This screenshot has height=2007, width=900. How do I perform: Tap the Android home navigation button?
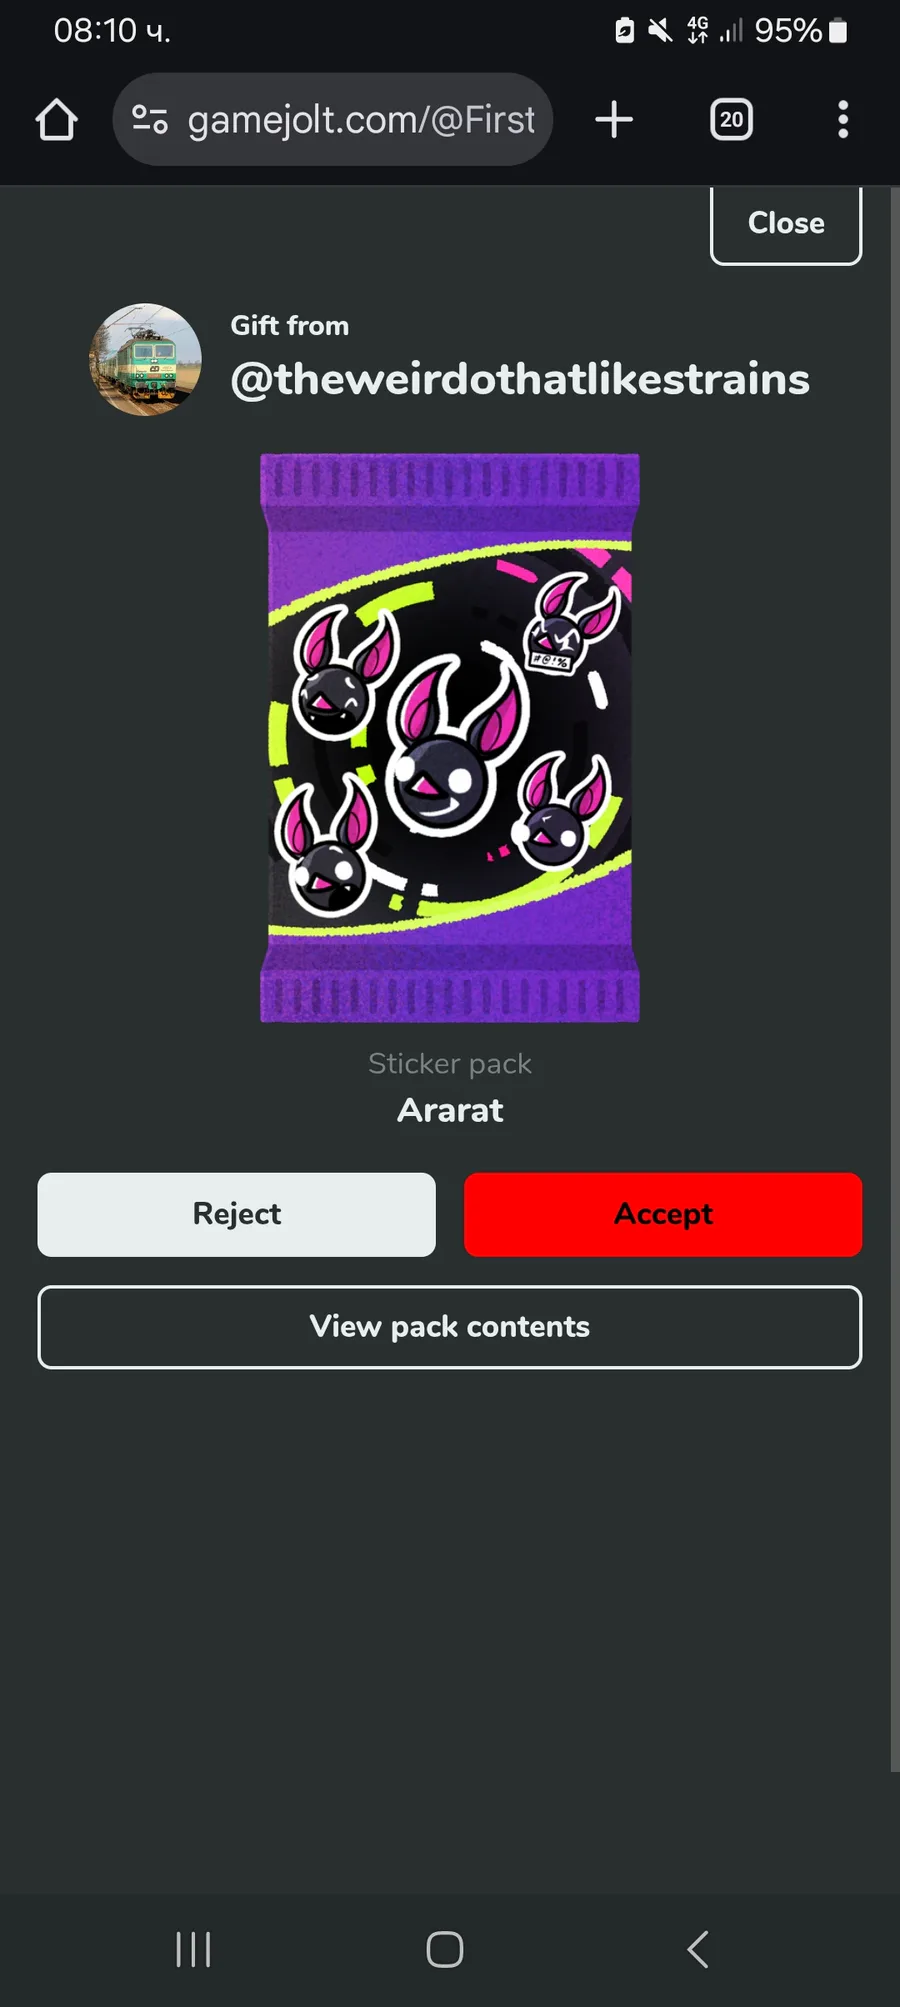tap(445, 1949)
